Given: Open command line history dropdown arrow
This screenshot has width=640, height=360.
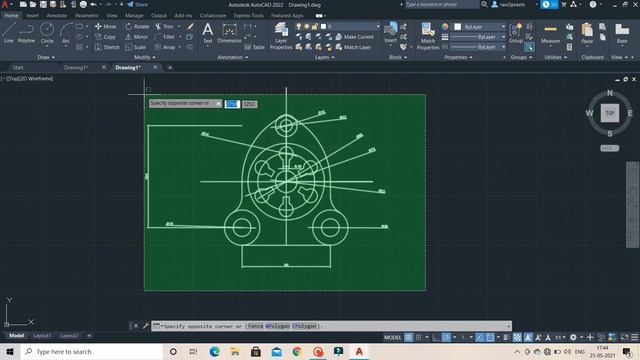Looking at the screenshot, I should point(508,326).
